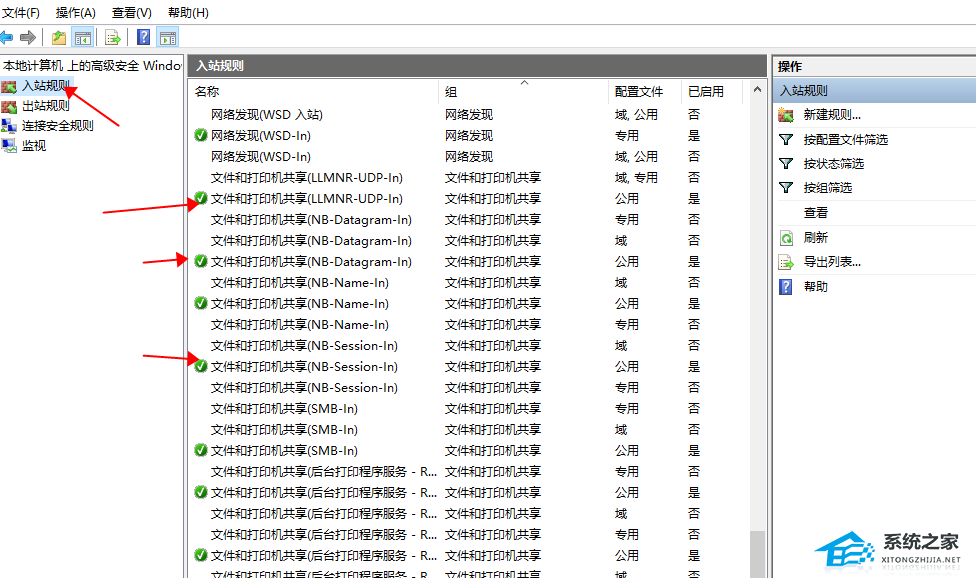976x578 pixels.
Task: Open the 查看(V) menu
Action: click(x=131, y=12)
